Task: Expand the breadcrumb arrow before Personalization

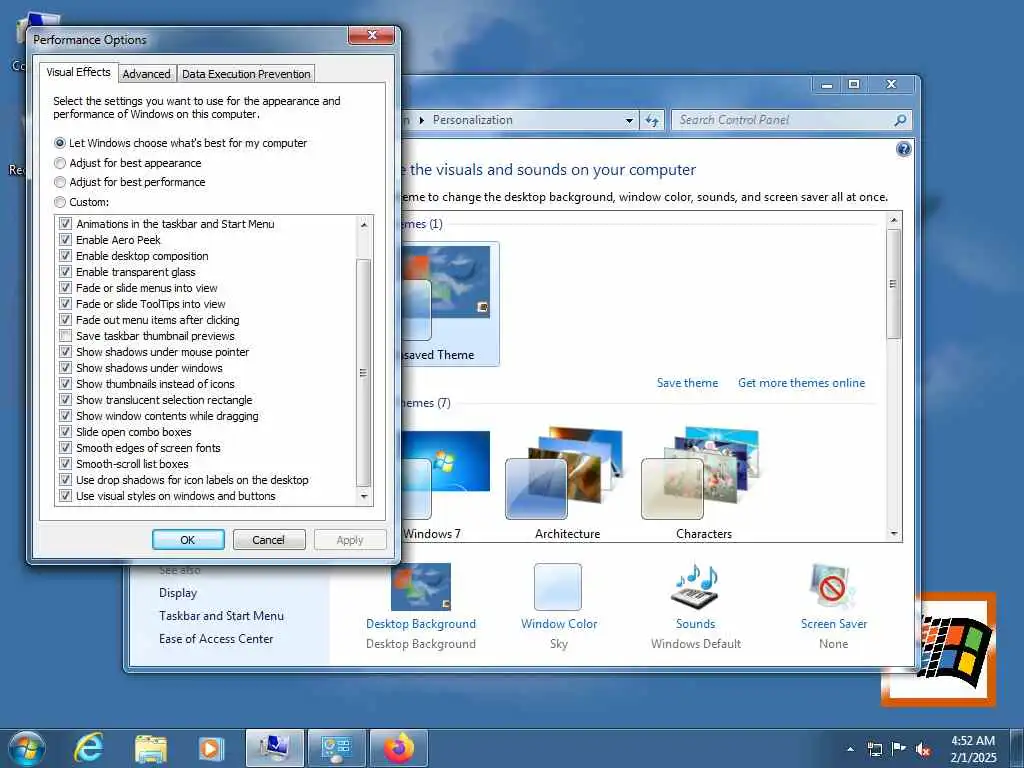Action: tap(421, 120)
